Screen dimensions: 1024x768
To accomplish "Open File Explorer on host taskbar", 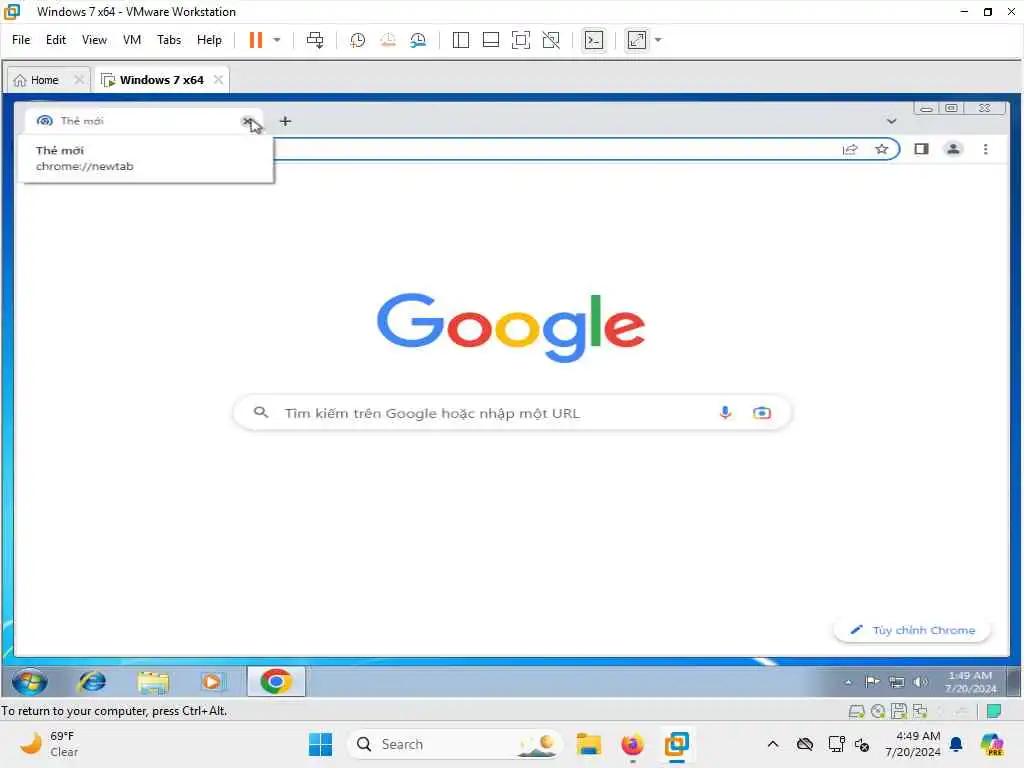I will pos(588,744).
